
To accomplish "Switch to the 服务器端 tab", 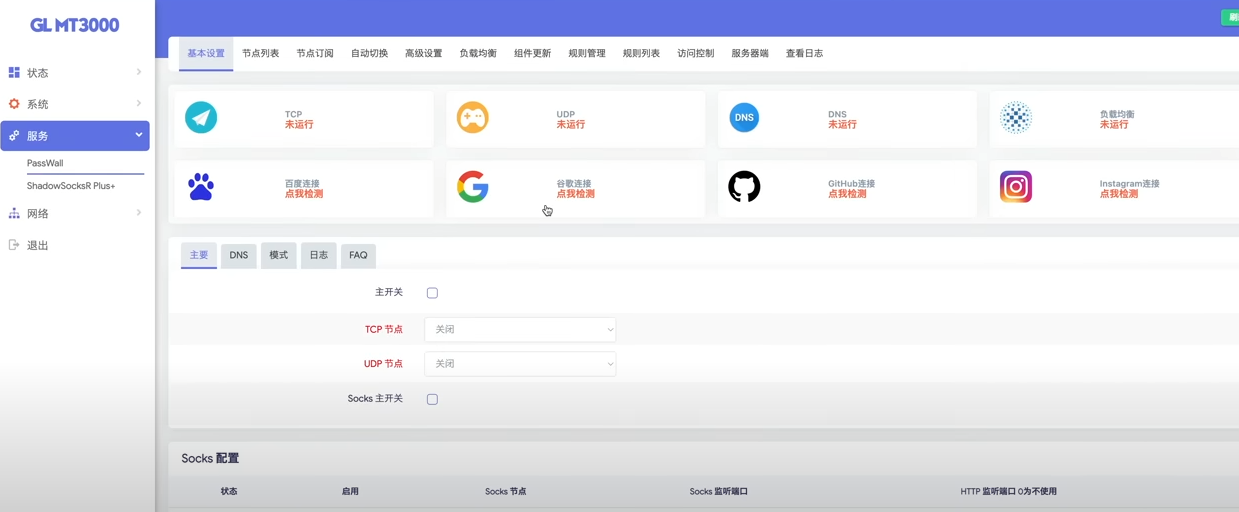I will coord(750,54).
